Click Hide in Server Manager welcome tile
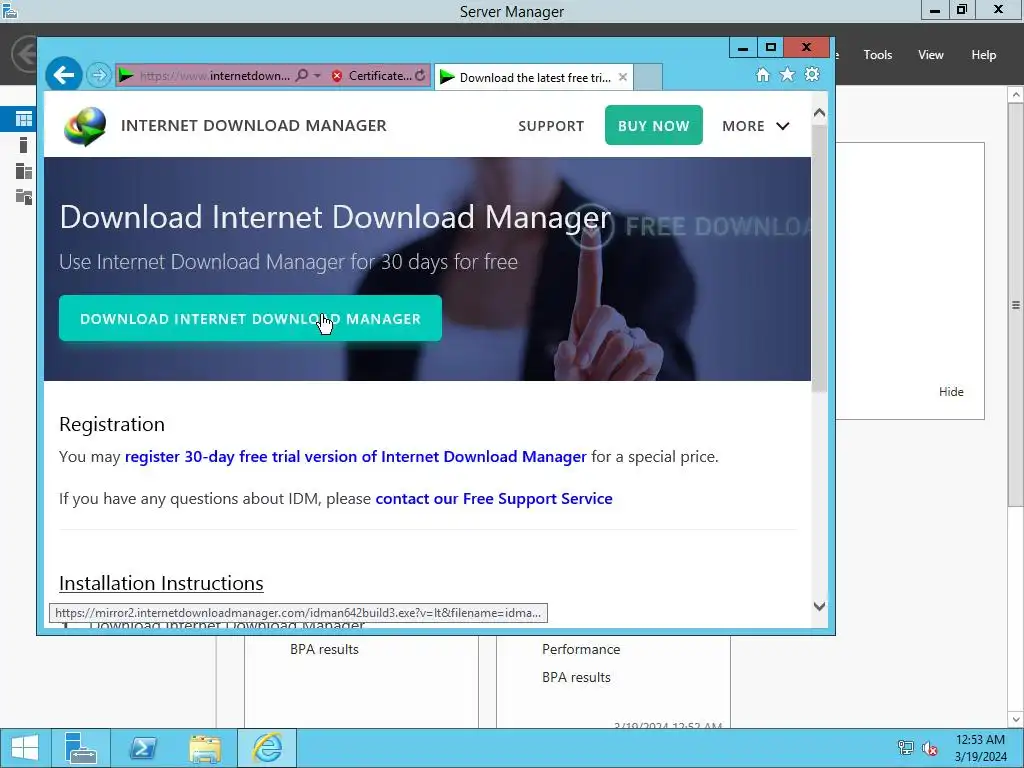This screenshot has height=768, width=1024. (x=951, y=391)
